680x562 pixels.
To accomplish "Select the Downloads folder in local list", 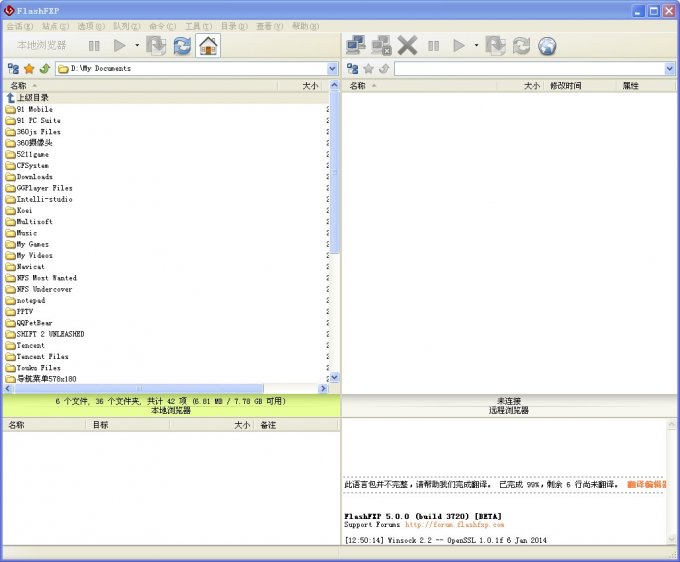I will 35,177.
